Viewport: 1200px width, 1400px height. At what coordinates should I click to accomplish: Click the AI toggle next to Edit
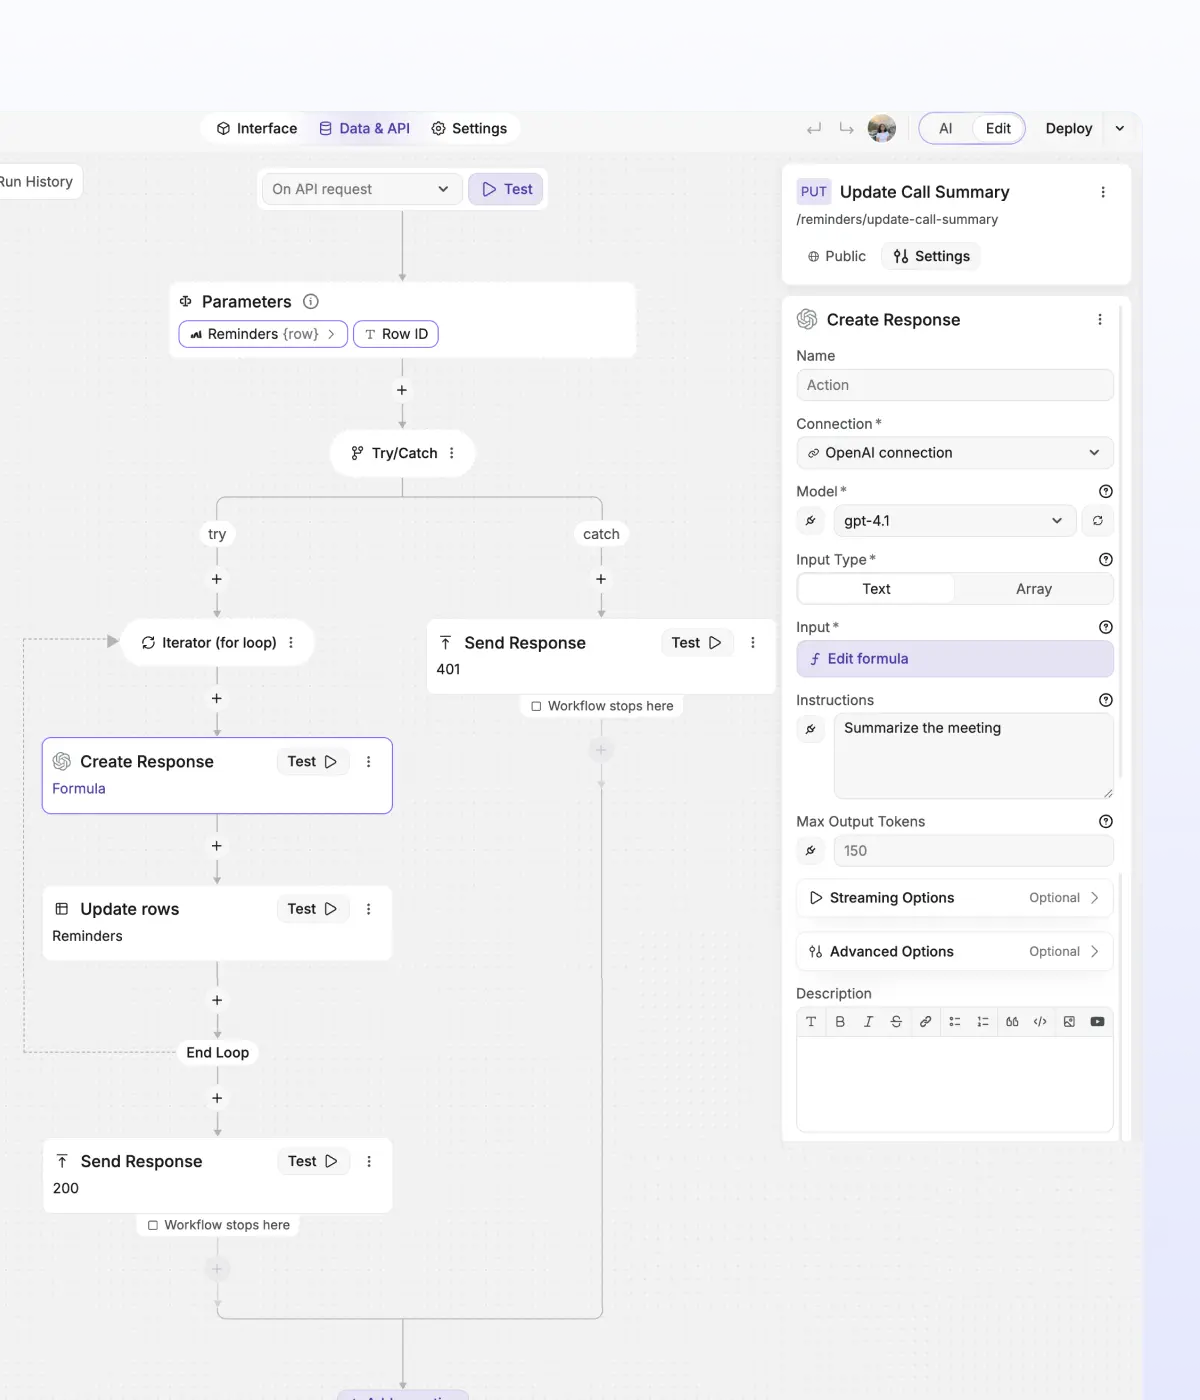945,128
